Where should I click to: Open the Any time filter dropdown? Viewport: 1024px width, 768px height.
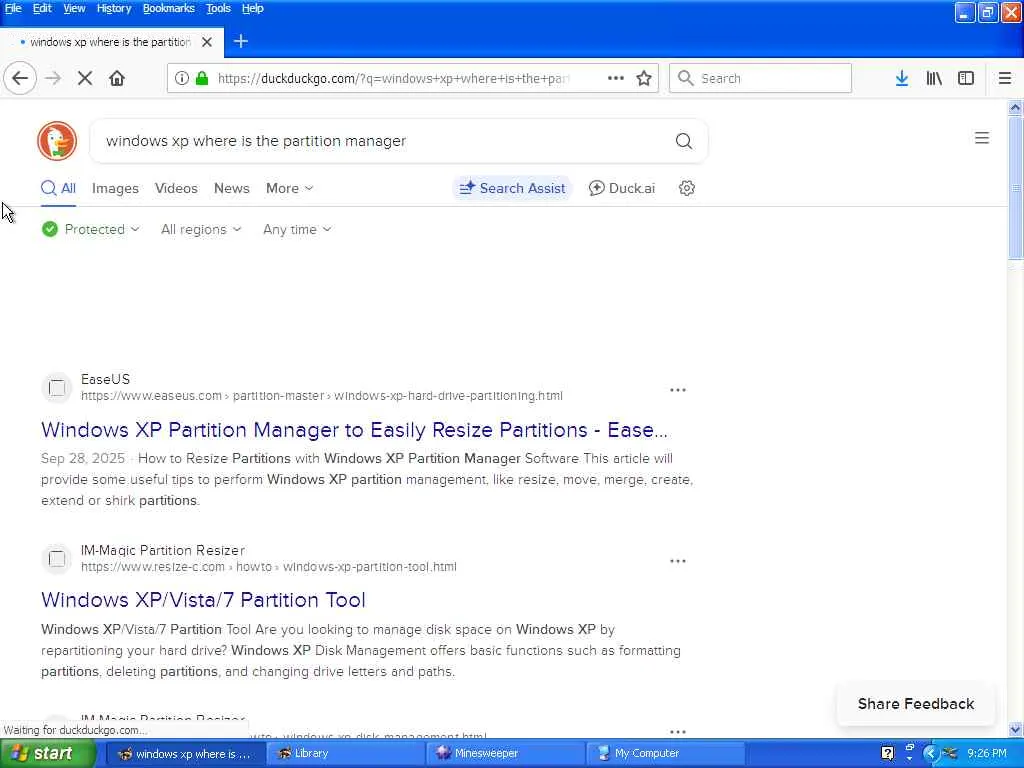pos(297,229)
